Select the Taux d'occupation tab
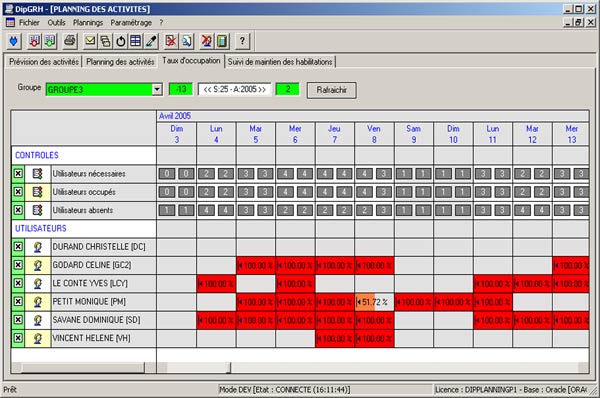600x398 pixels. [191, 60]
